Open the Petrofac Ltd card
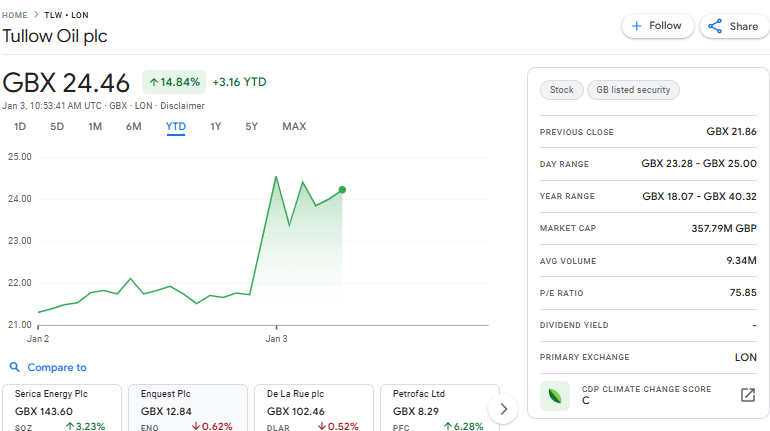The height and width of the screenshot is (431, 770). [440, 408]
